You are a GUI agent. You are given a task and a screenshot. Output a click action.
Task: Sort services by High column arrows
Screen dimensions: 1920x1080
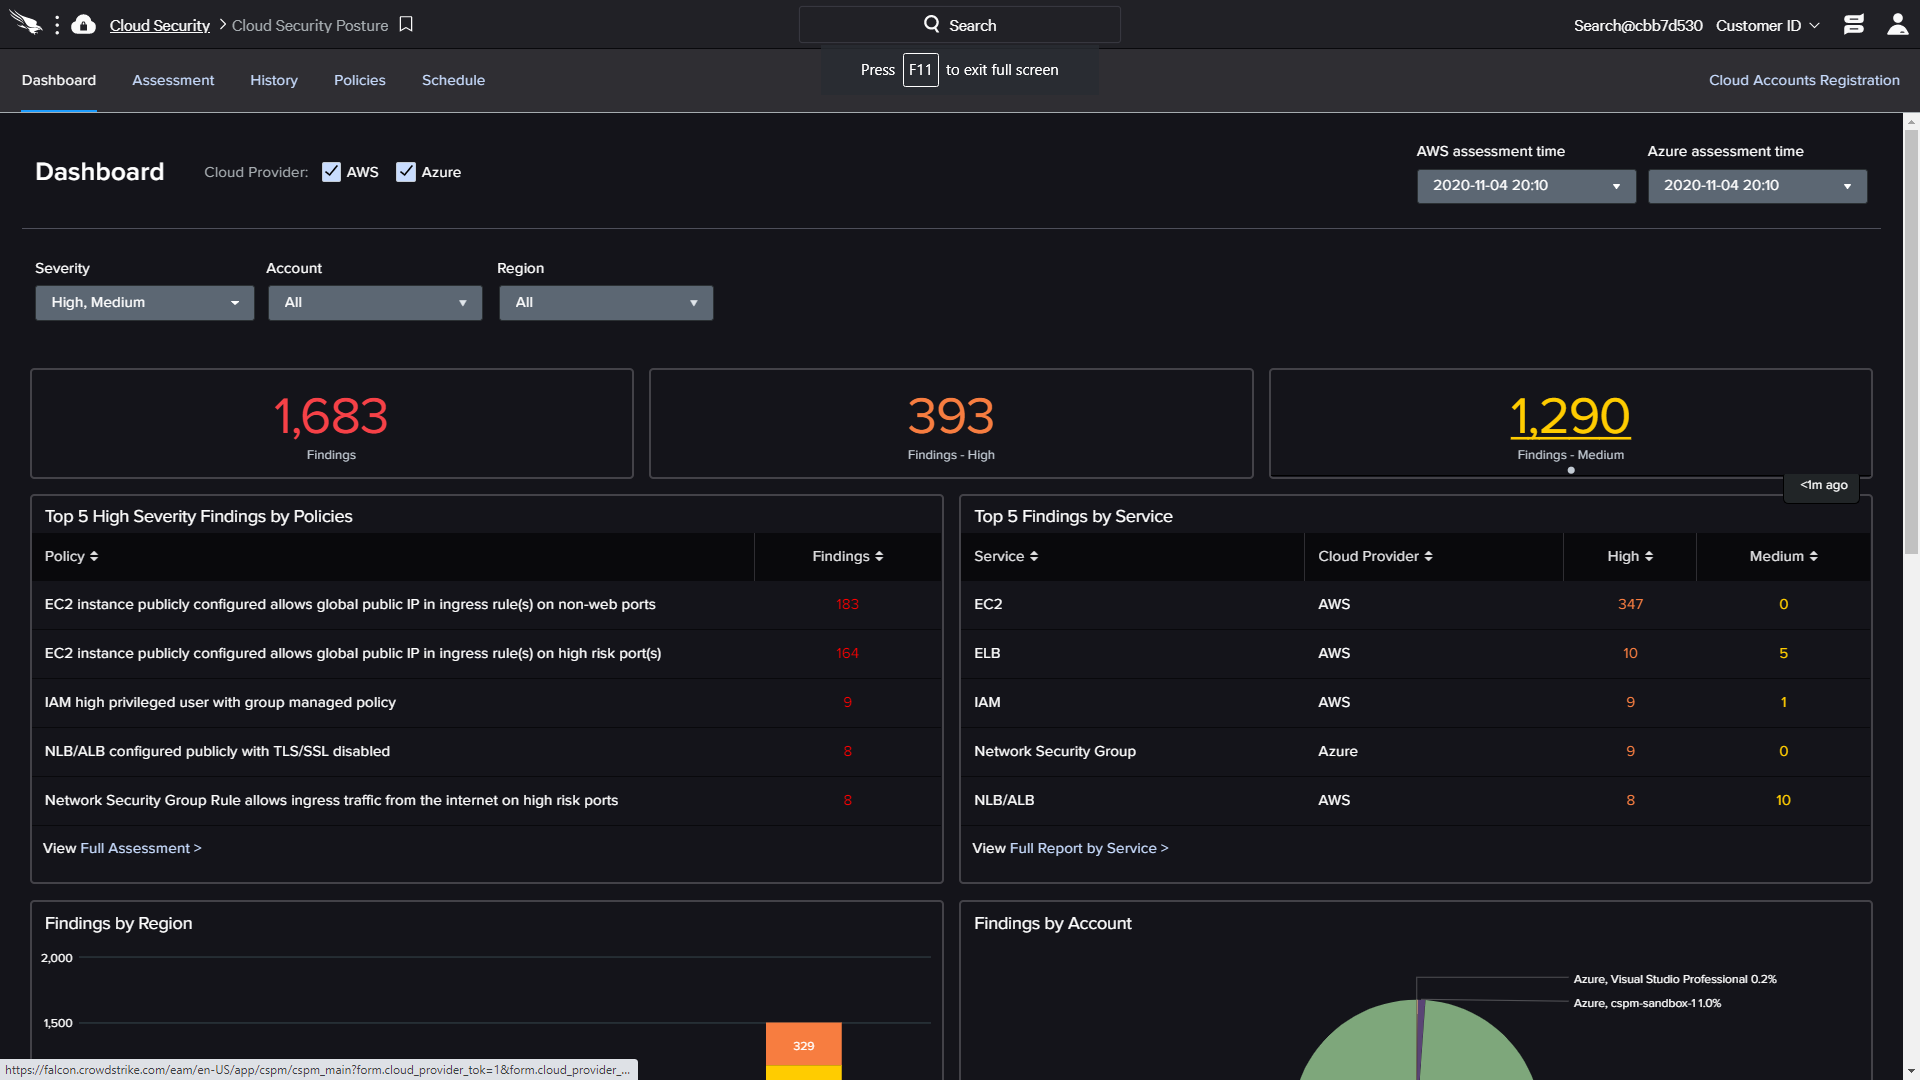1648,557
